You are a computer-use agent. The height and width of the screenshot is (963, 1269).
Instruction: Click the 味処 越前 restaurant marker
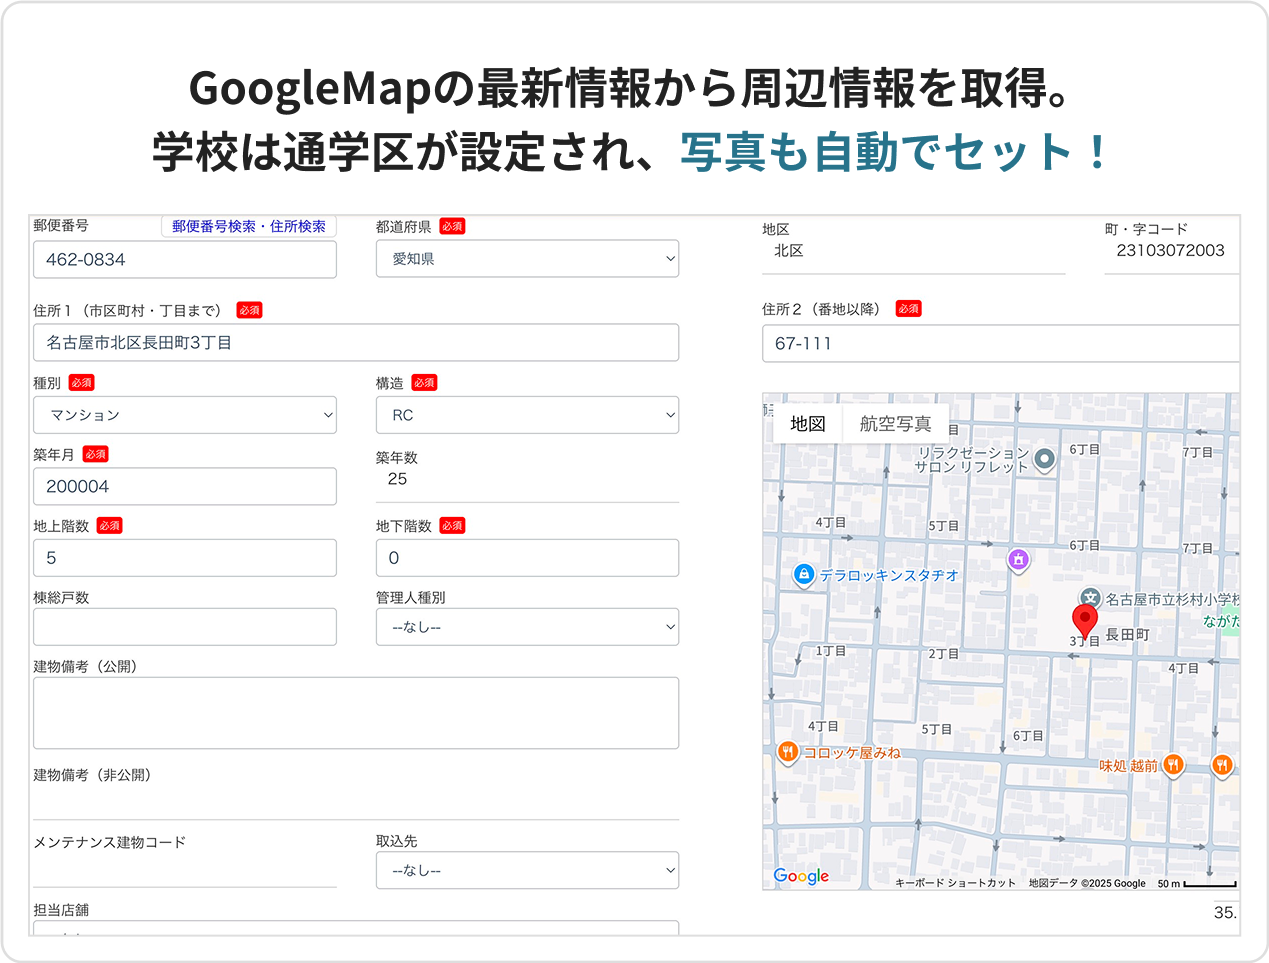pos(1173,765)
